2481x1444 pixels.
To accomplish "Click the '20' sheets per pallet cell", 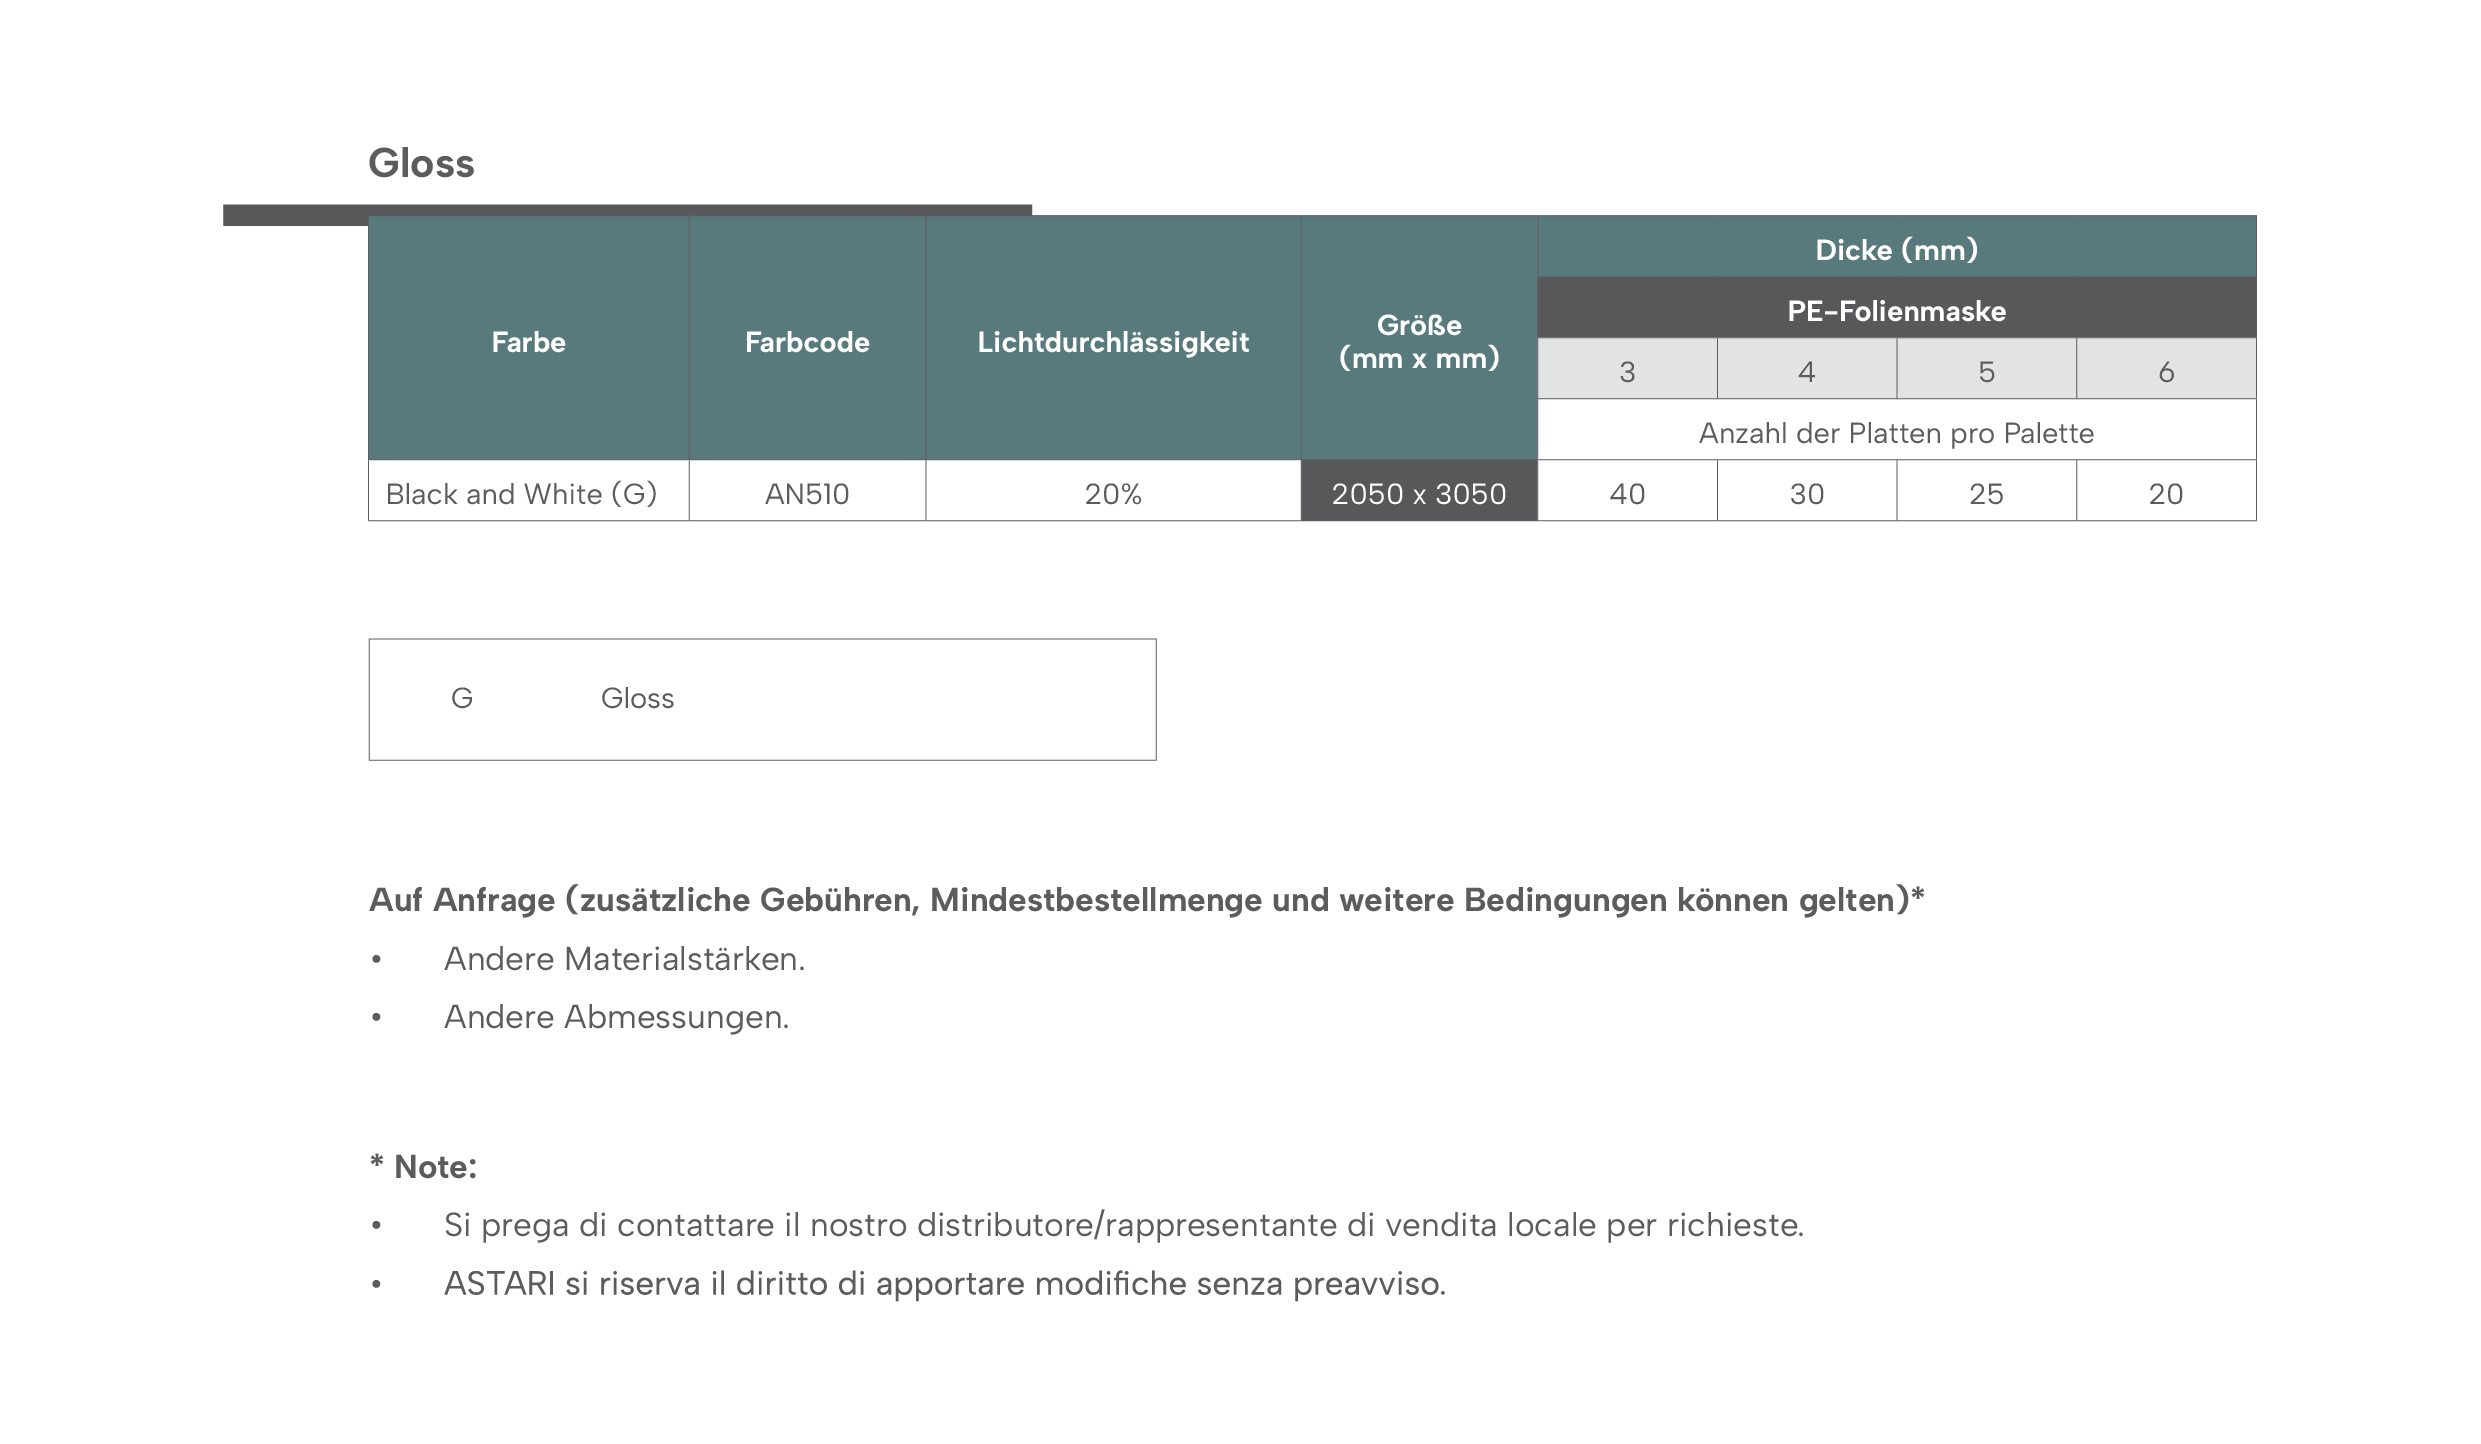I will [2166, 491].
